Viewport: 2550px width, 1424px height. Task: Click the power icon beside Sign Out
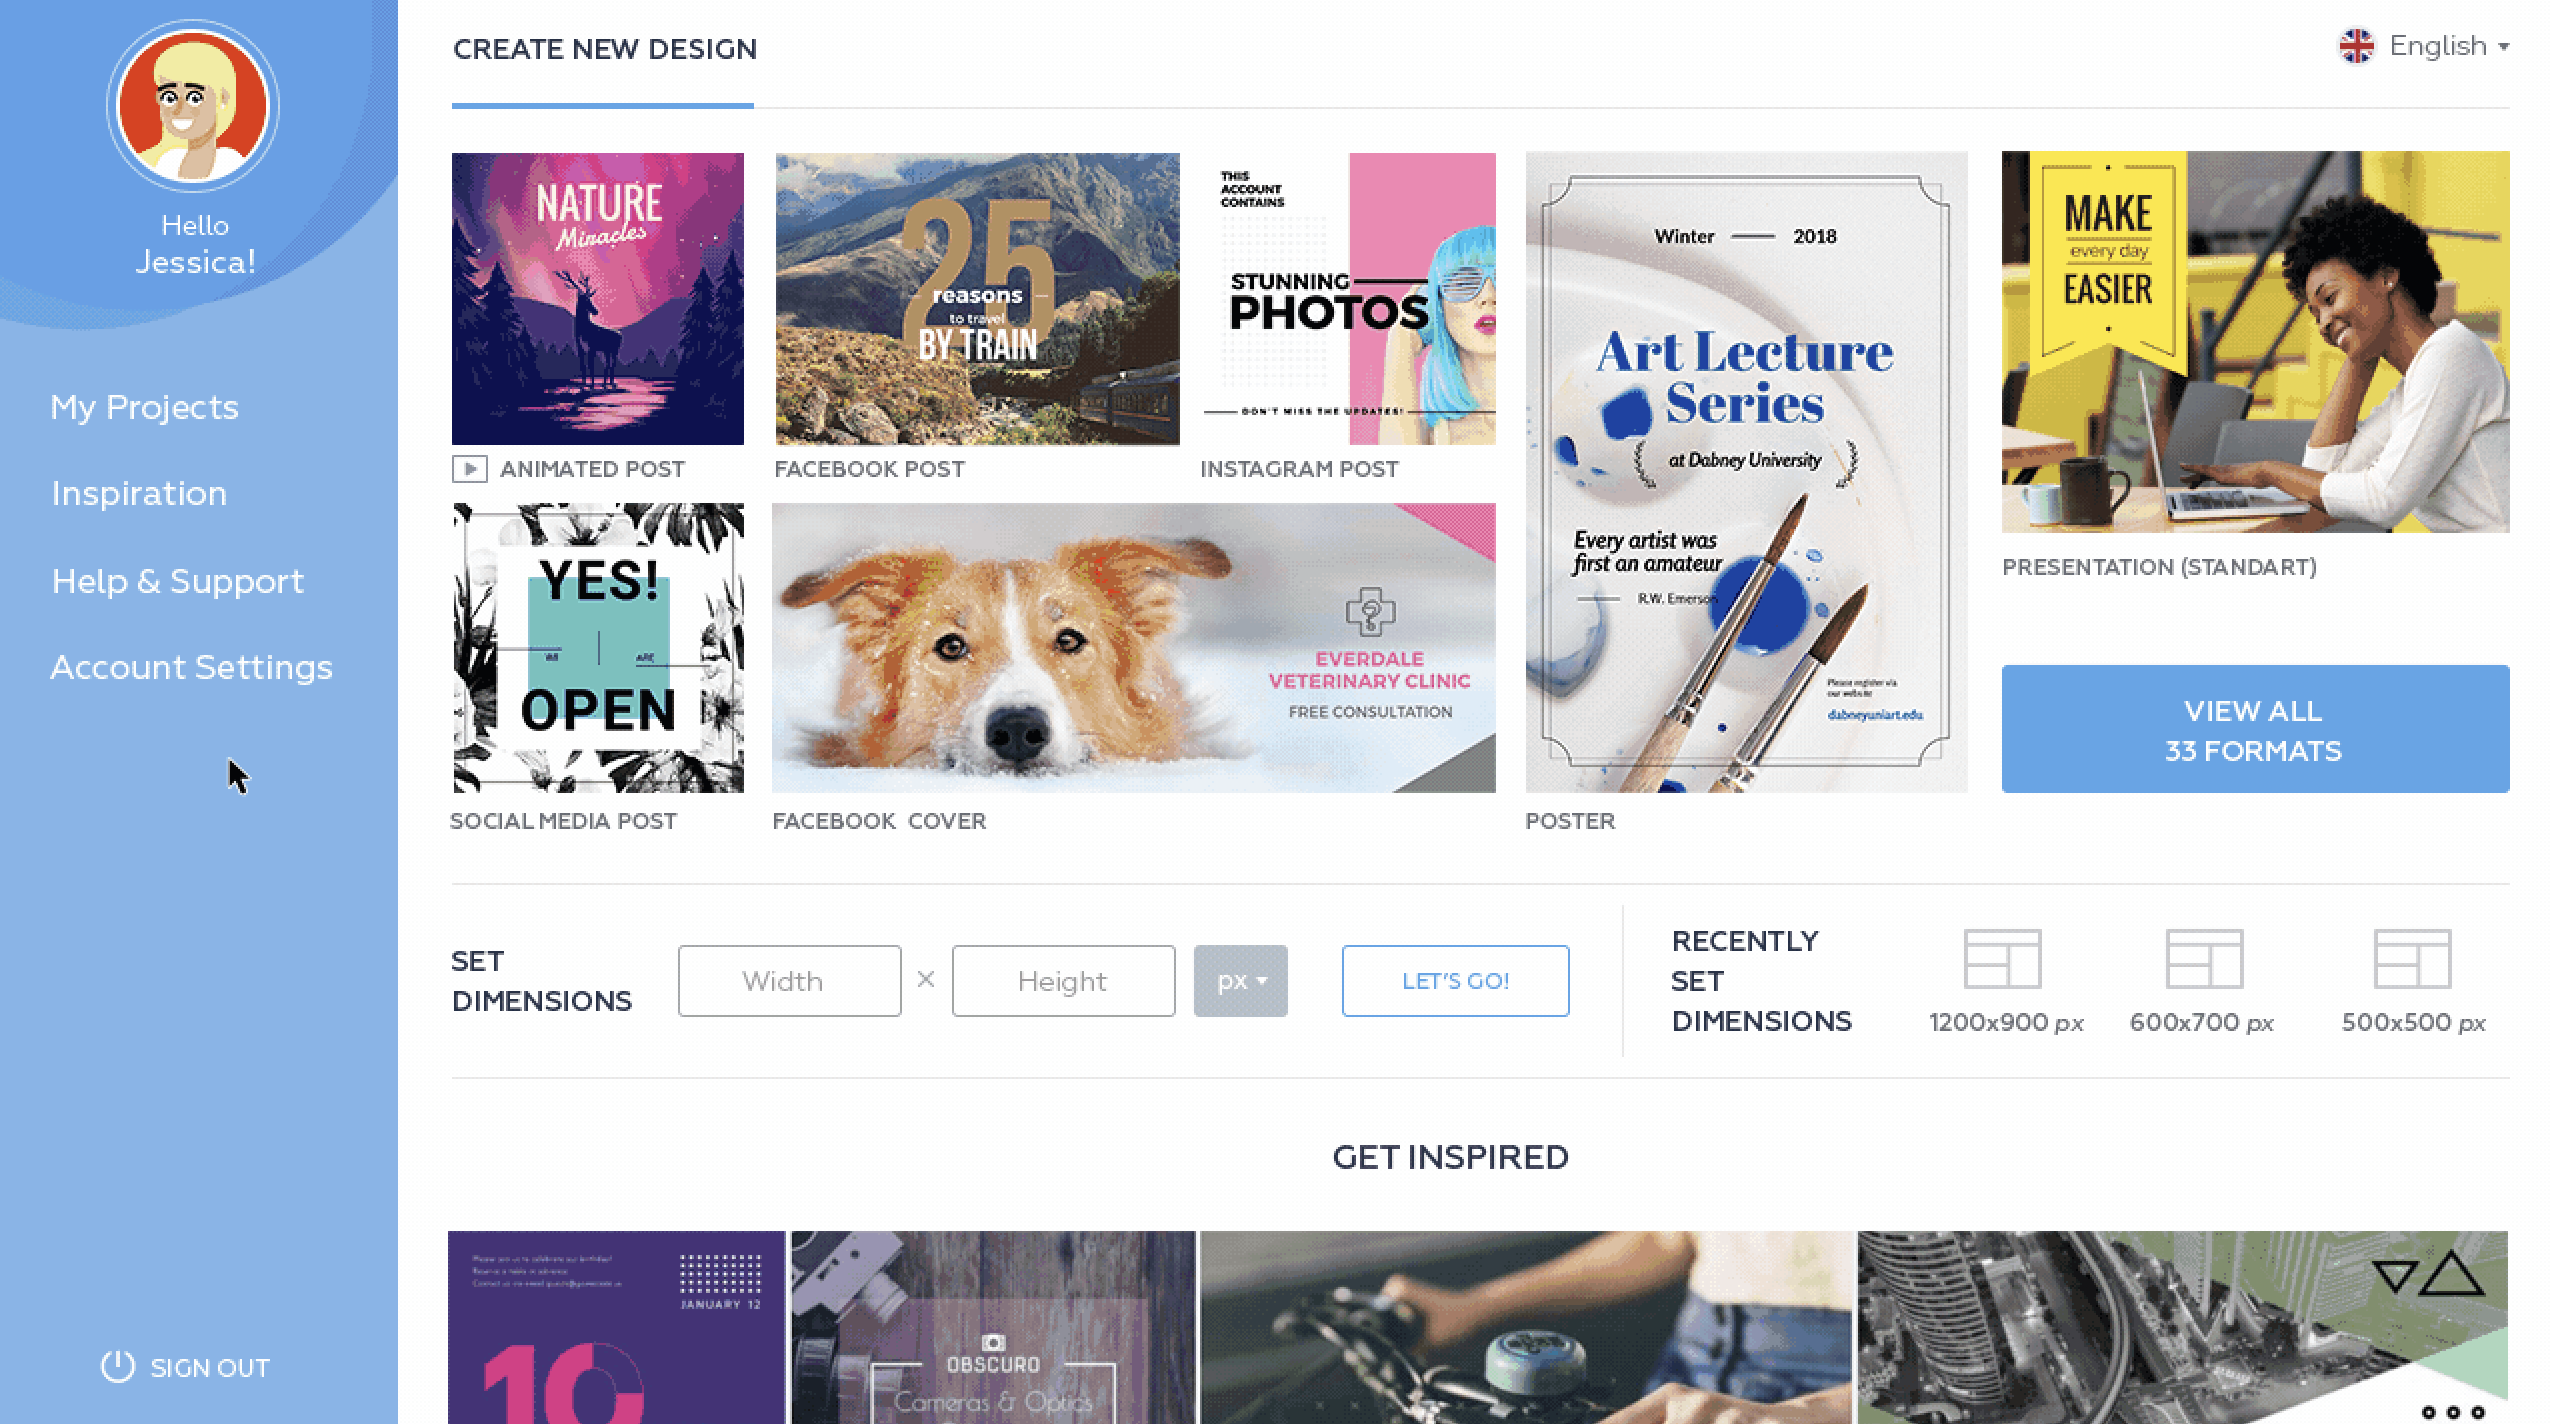click(117, 1367)
